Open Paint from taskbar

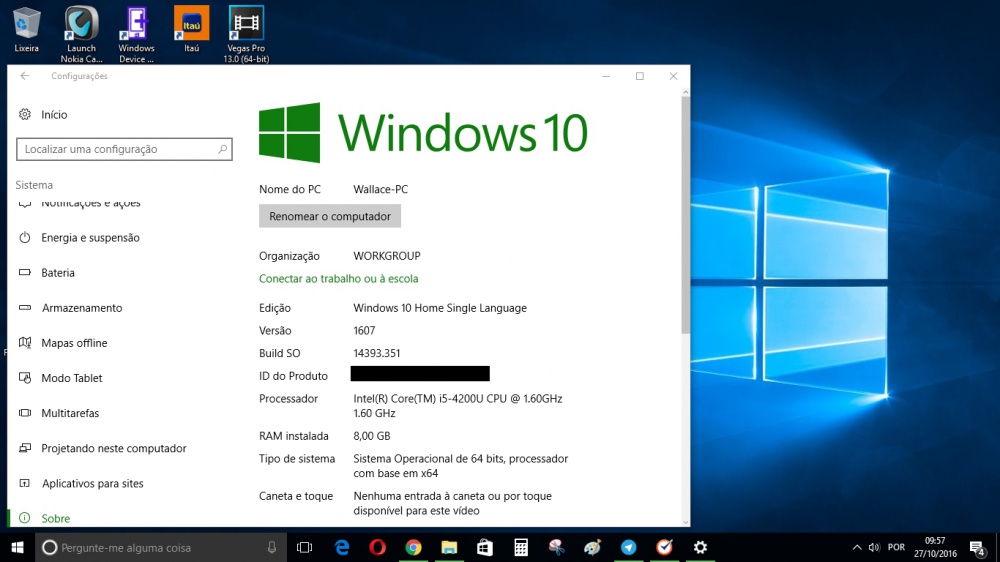[592, 547]
